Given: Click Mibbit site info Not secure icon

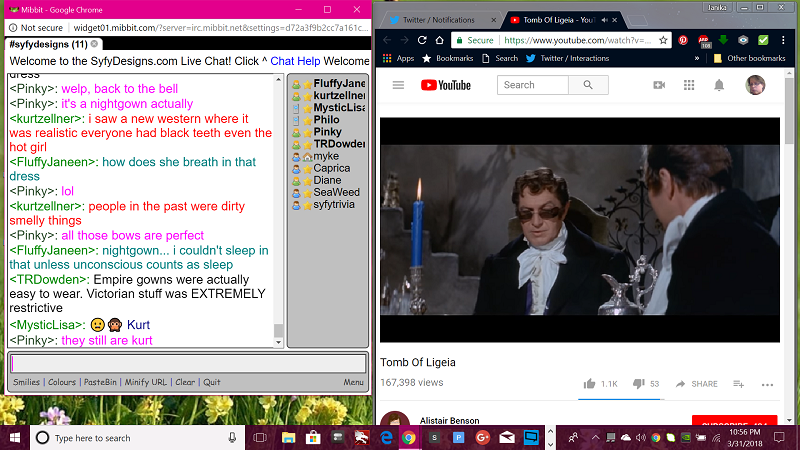Looking at the screenshot, I should pyautogui.click(x=13, y=28).
